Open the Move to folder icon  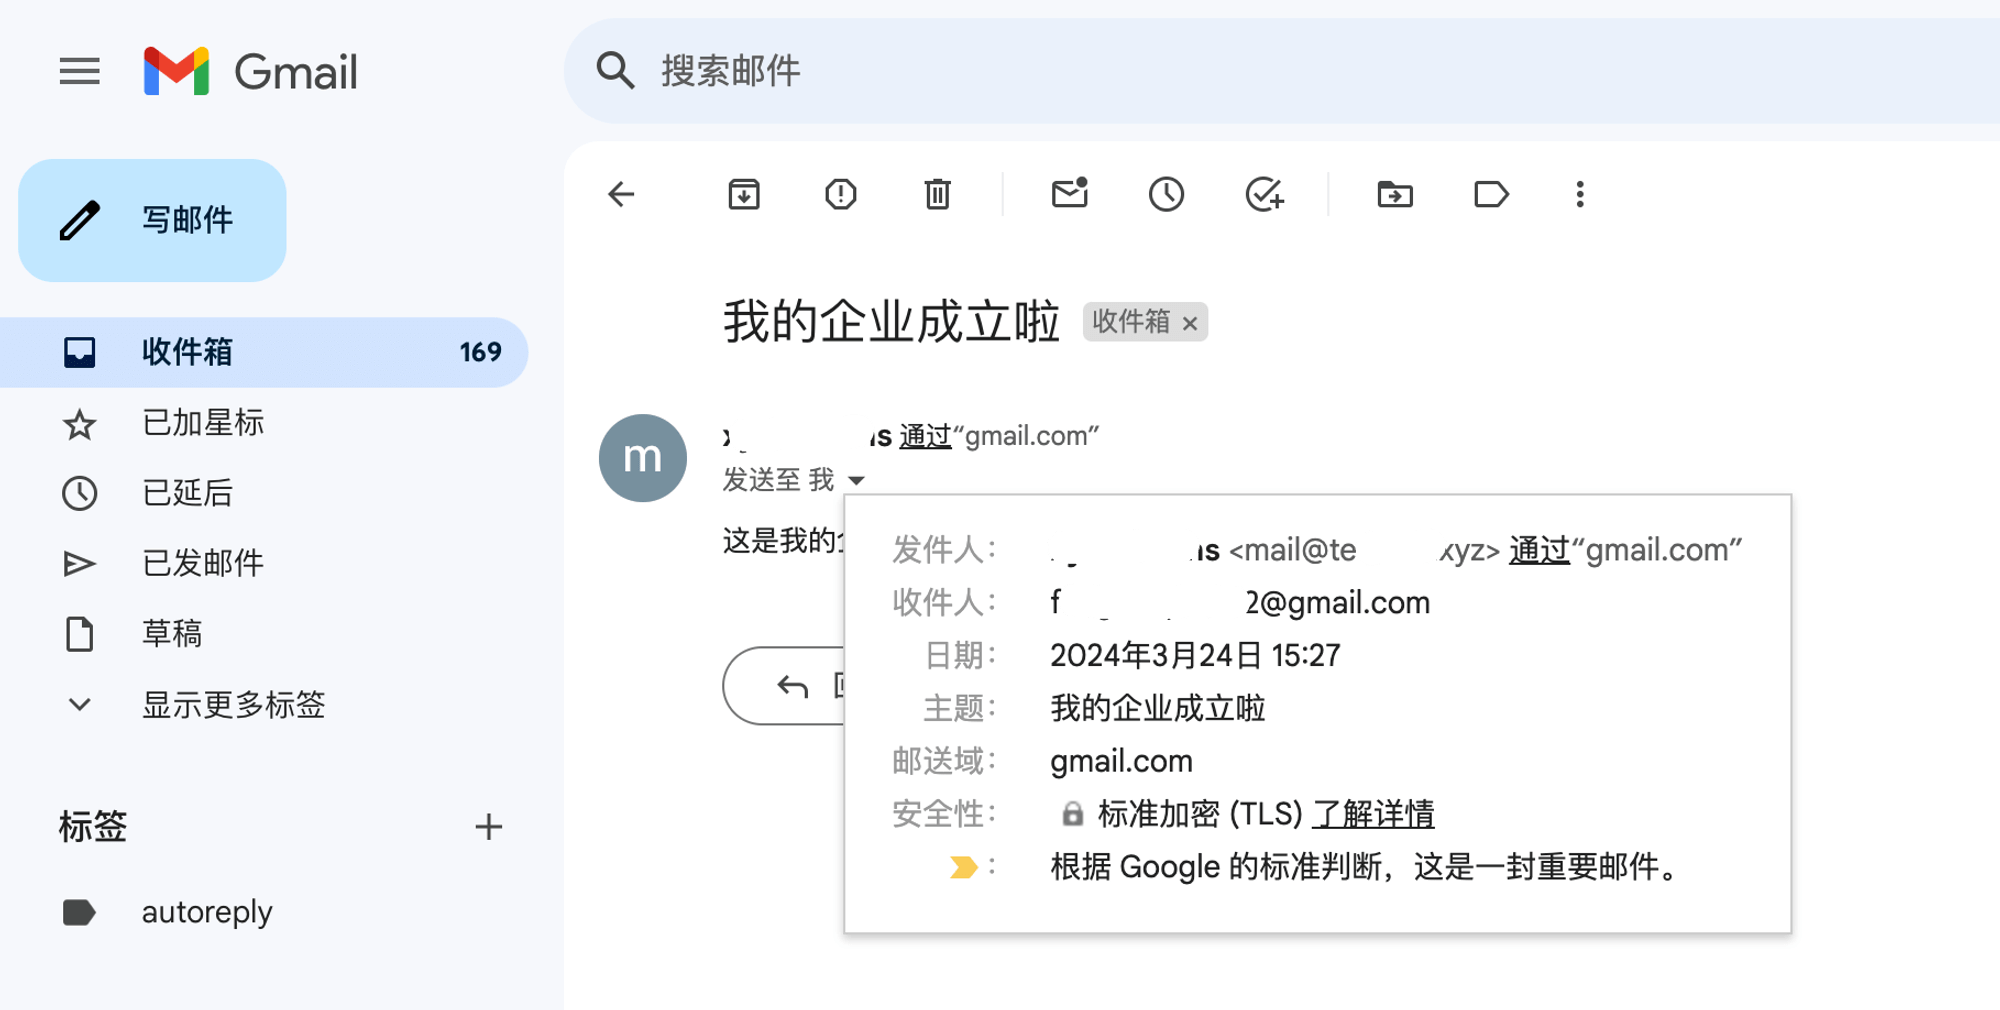(1395, 194)
